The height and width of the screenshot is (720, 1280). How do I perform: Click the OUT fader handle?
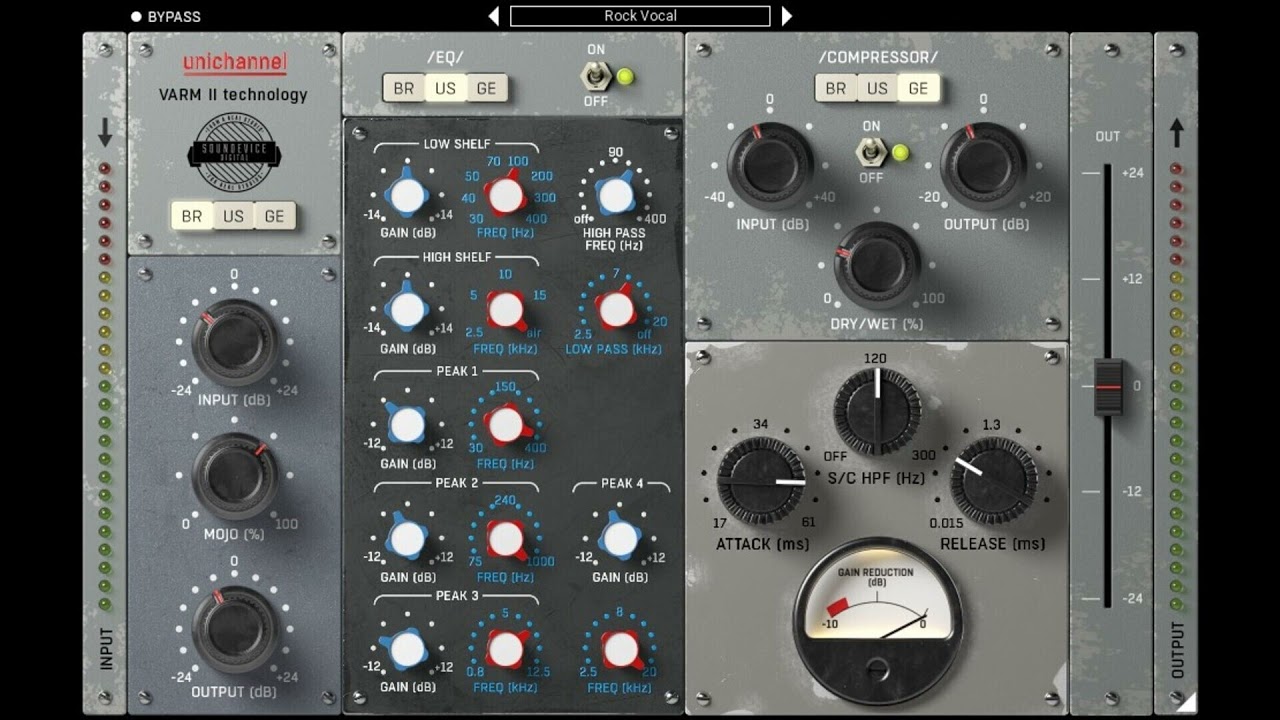point(1108,386)
